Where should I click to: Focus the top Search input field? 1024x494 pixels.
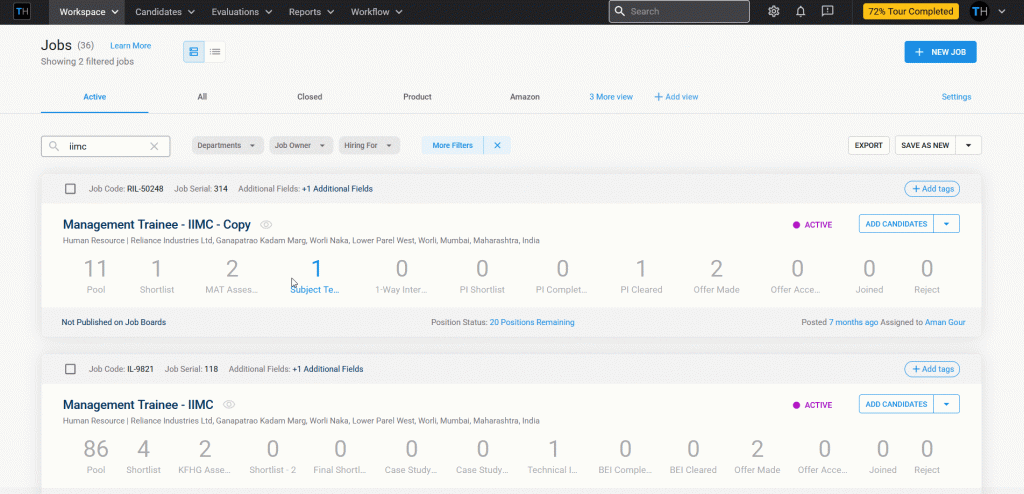679,12
